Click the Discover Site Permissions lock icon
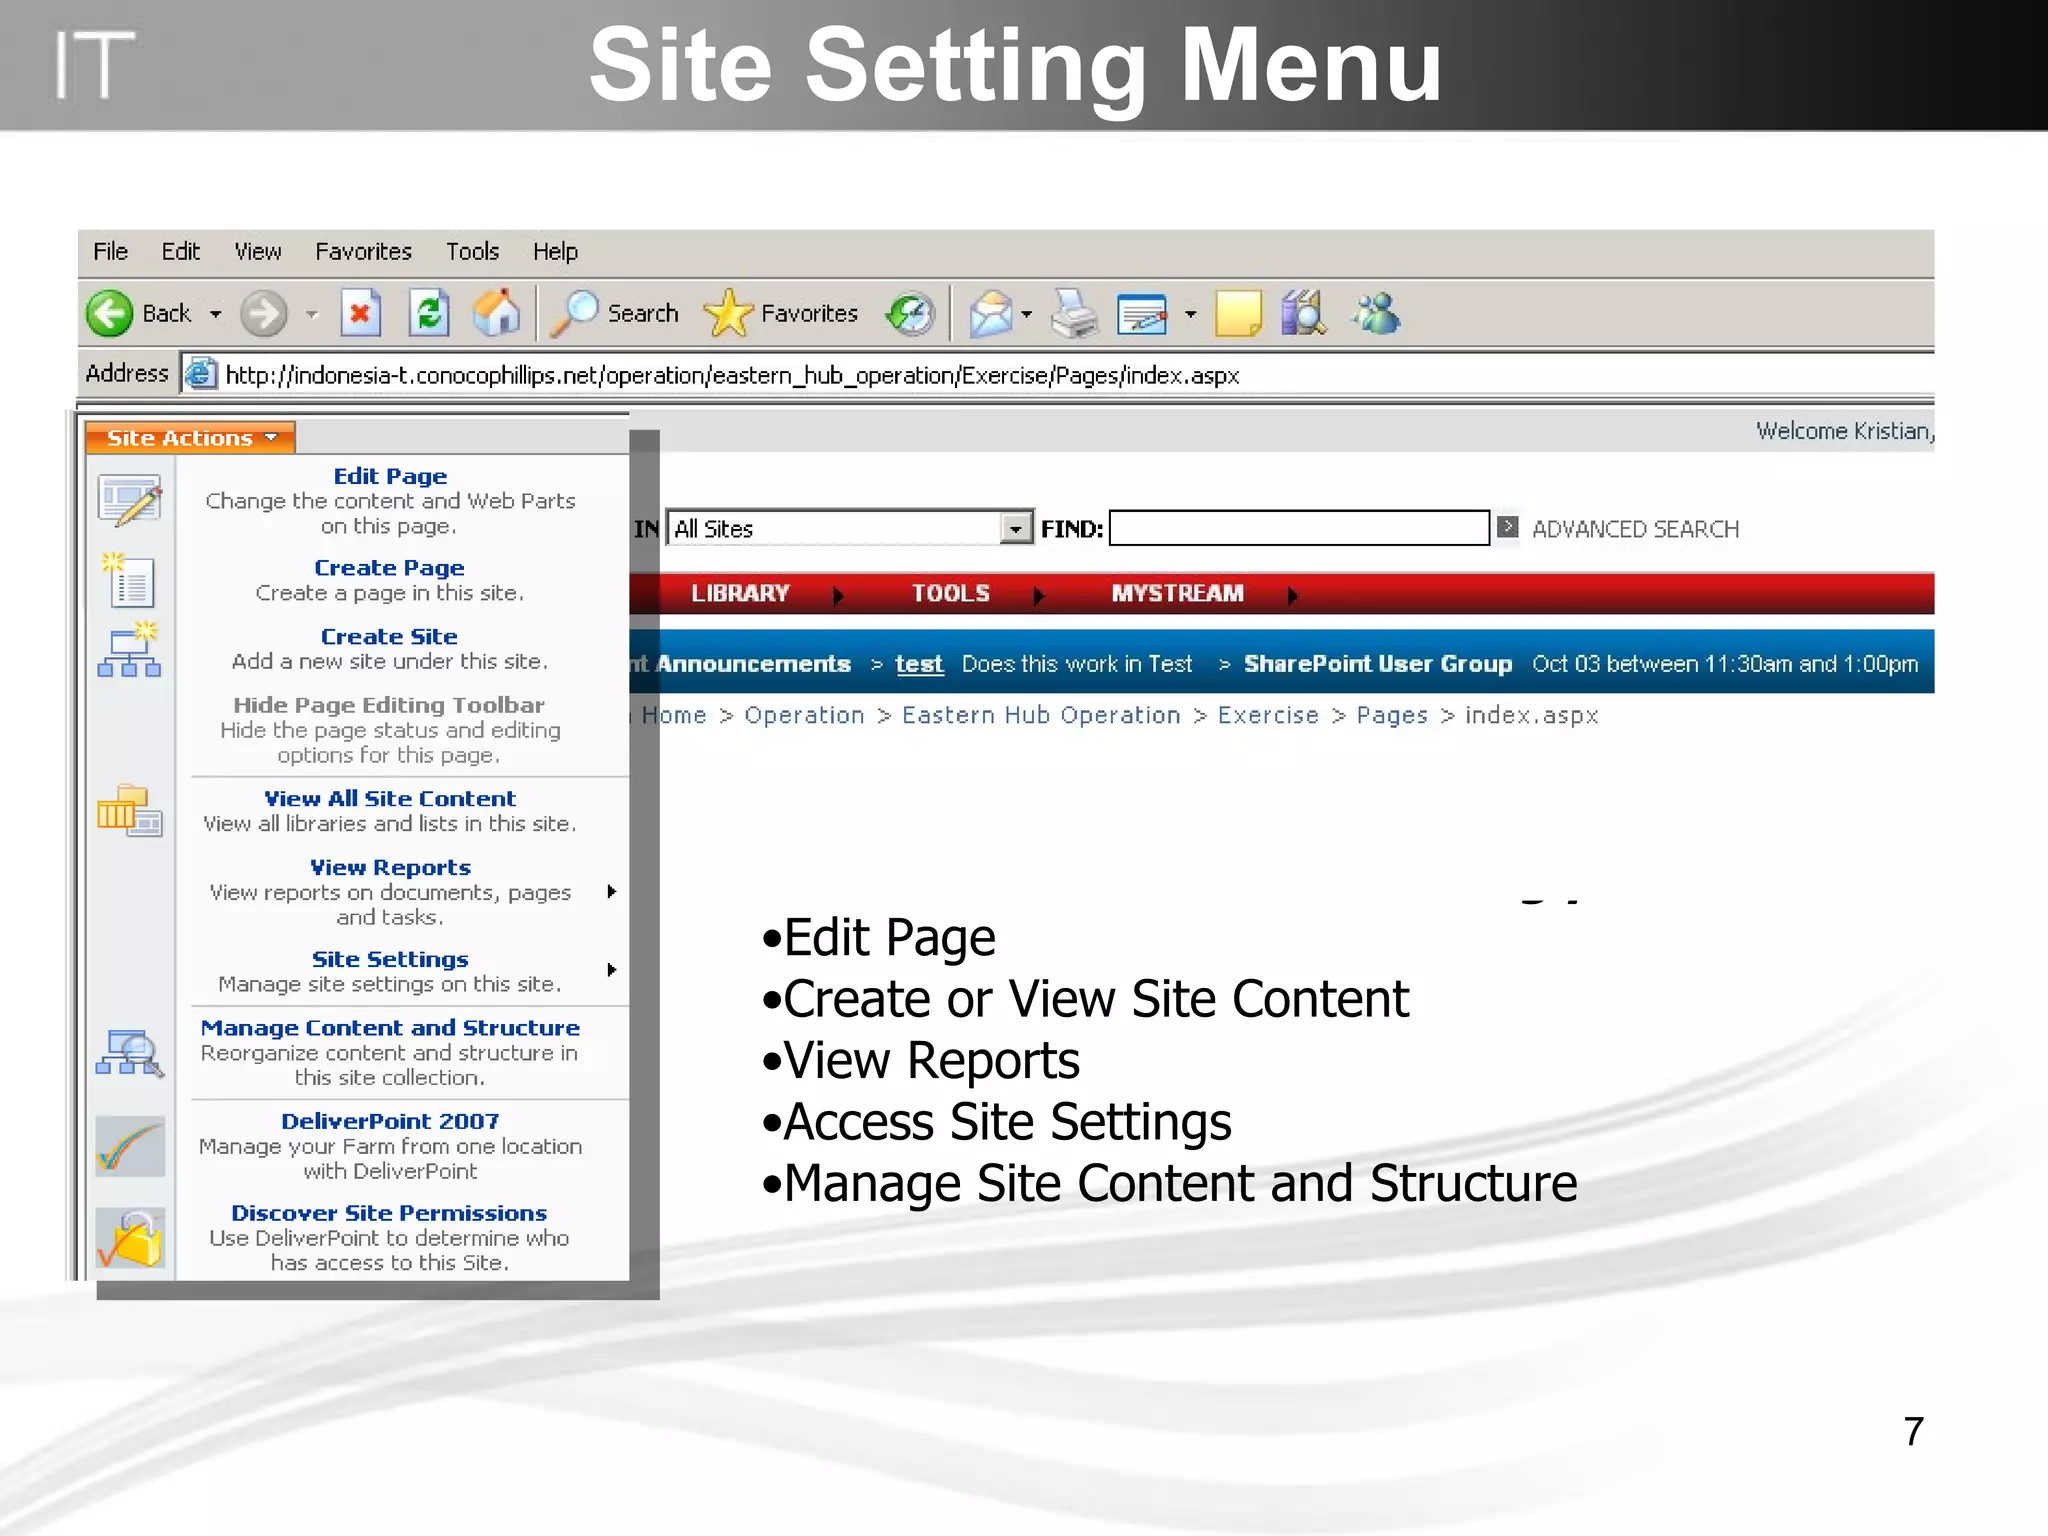Image resolution: width=2048 pixels, height=1536 pixels. tap(130, 1238)
